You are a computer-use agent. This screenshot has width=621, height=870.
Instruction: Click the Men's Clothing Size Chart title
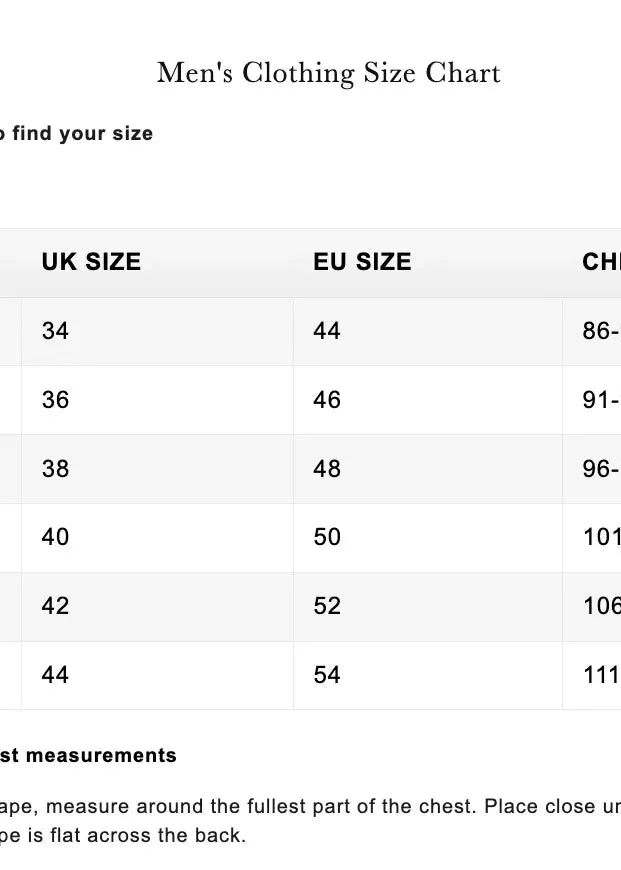point(328,73)
